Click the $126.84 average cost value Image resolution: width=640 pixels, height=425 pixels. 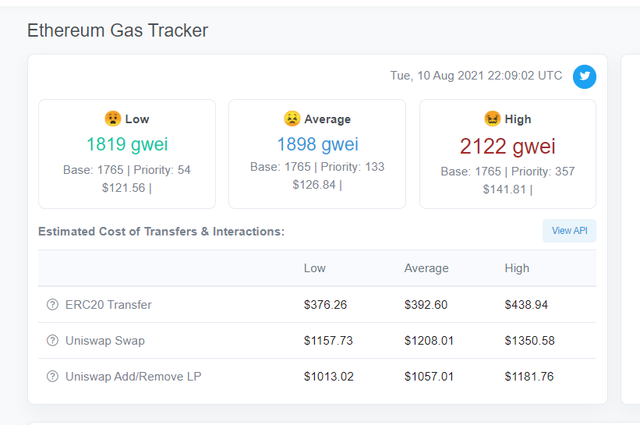click(314, 185)
